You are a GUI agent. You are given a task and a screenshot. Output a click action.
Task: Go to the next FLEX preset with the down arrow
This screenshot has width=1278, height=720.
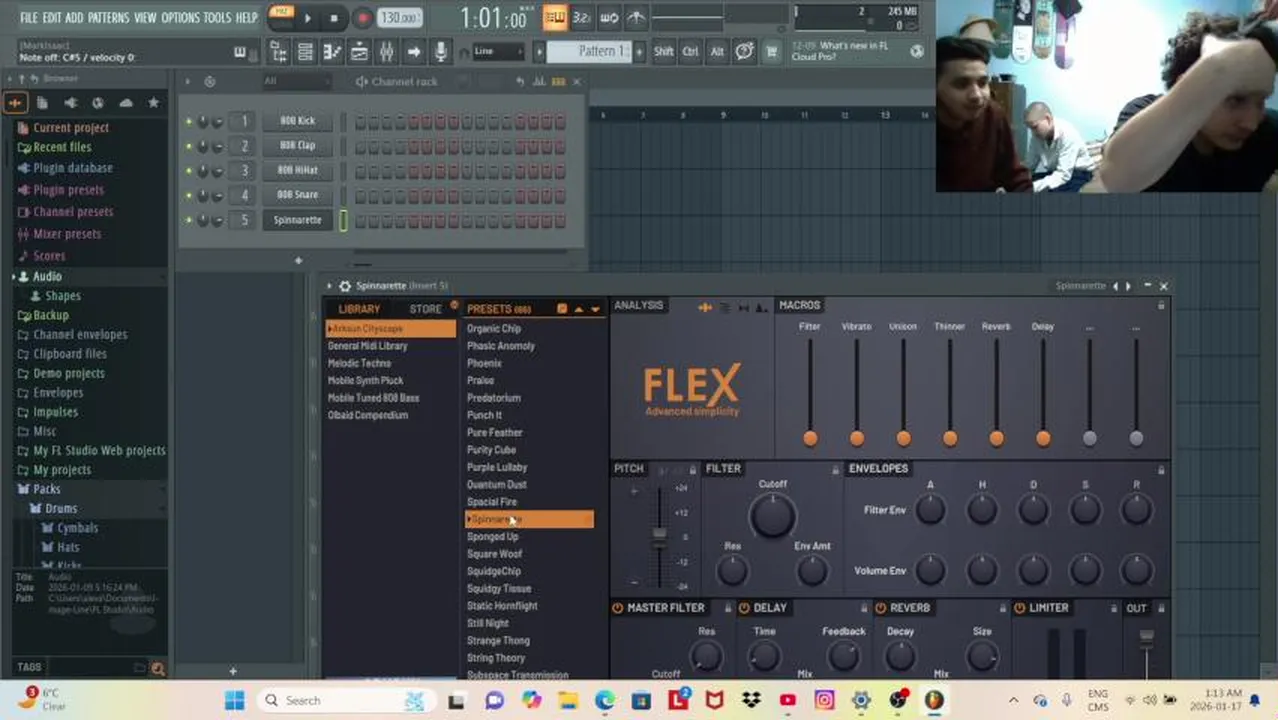[x=595, y=309]
